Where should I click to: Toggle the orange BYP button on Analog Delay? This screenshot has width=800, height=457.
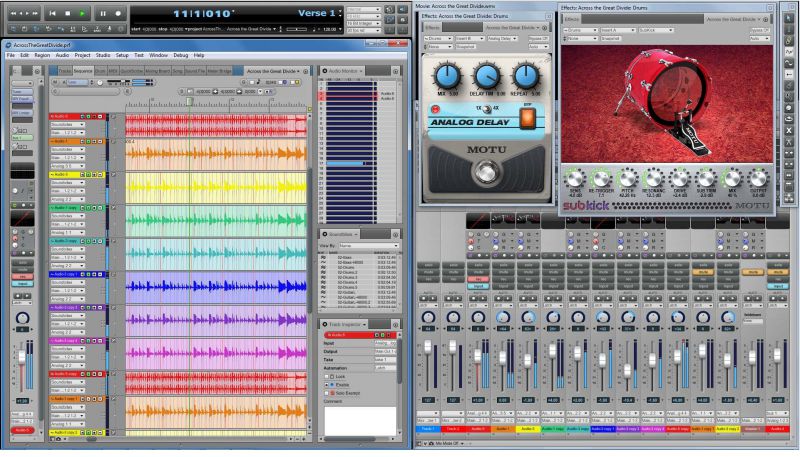[x=528, y=118]
